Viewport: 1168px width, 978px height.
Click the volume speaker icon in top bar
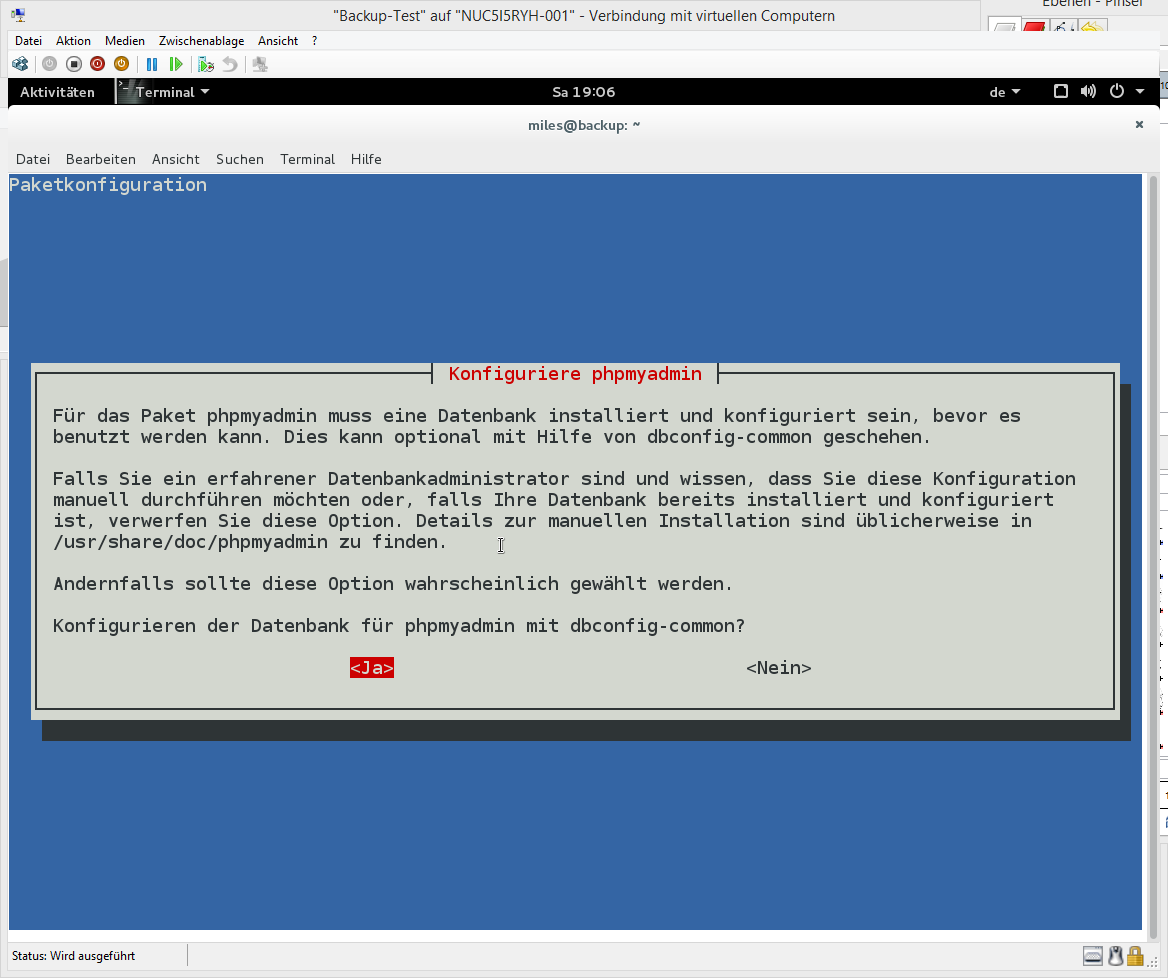point(1088,92)
